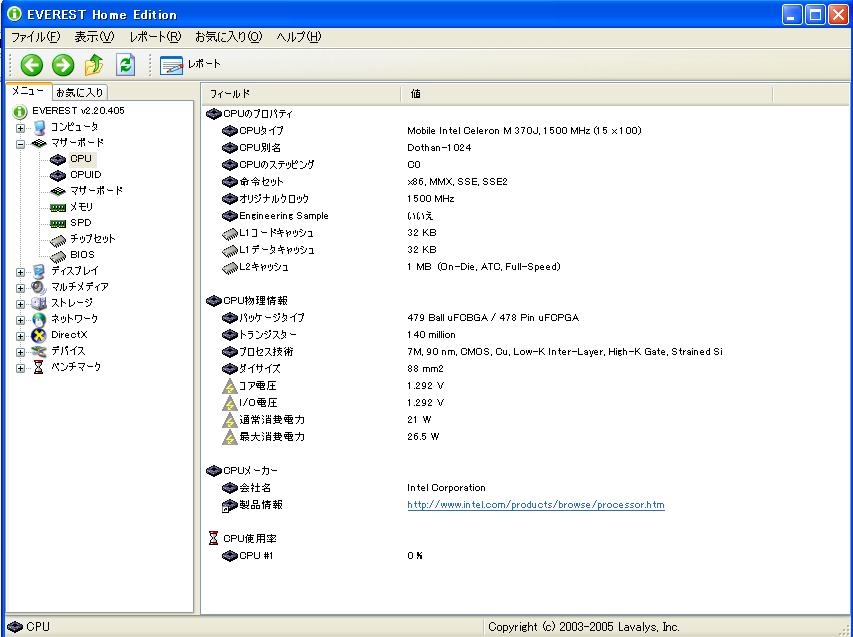Select the SPD tree item
Screen dimensions: 853x637
click(x=80, y=223)
